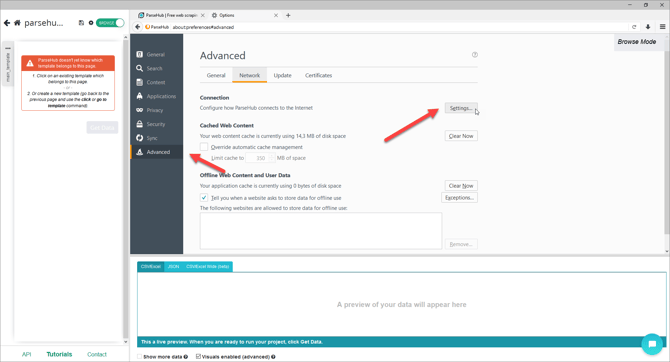Uncheck Tell you when a website asks to store data

204,198
